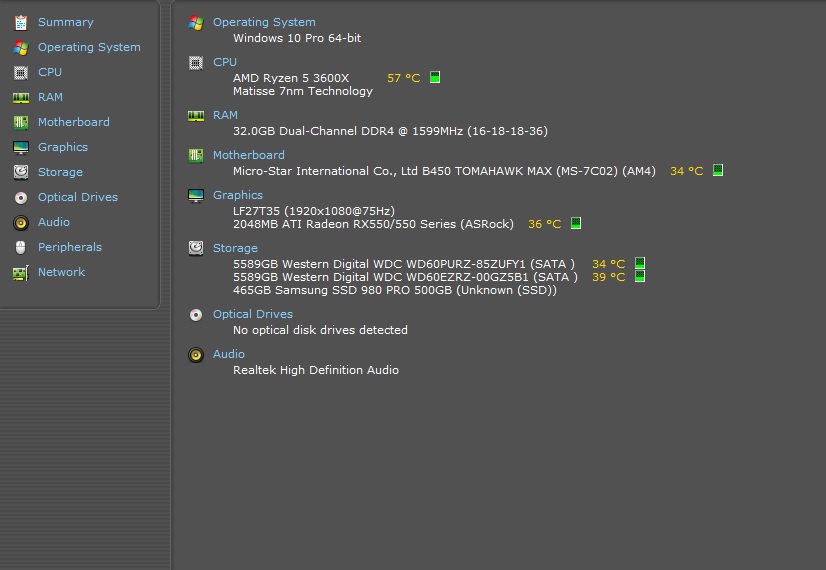This screenshot has width=826, height=570.
Task: Click the Optical Drives disc icon in summary panel
Action: pos(196,315)
